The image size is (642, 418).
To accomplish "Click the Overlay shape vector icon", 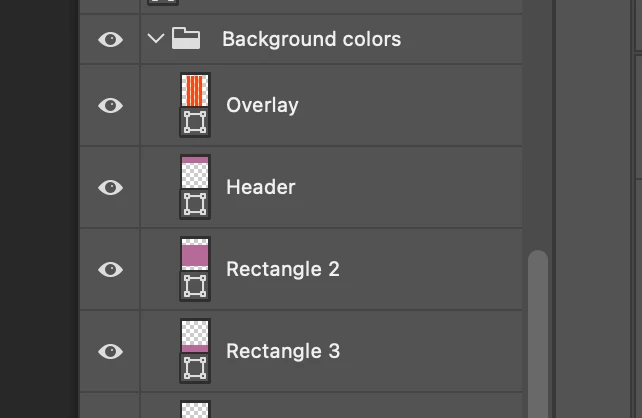I will click(x=195, y=122).
